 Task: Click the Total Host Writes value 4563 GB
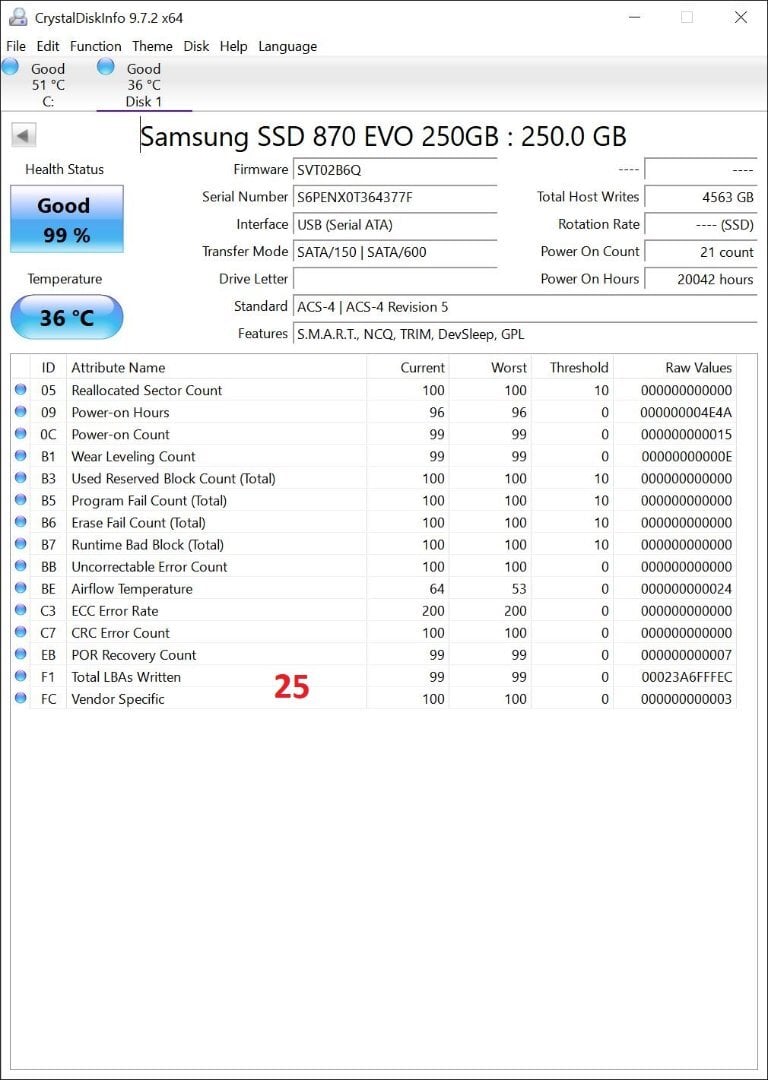click(x=700, y=198)
